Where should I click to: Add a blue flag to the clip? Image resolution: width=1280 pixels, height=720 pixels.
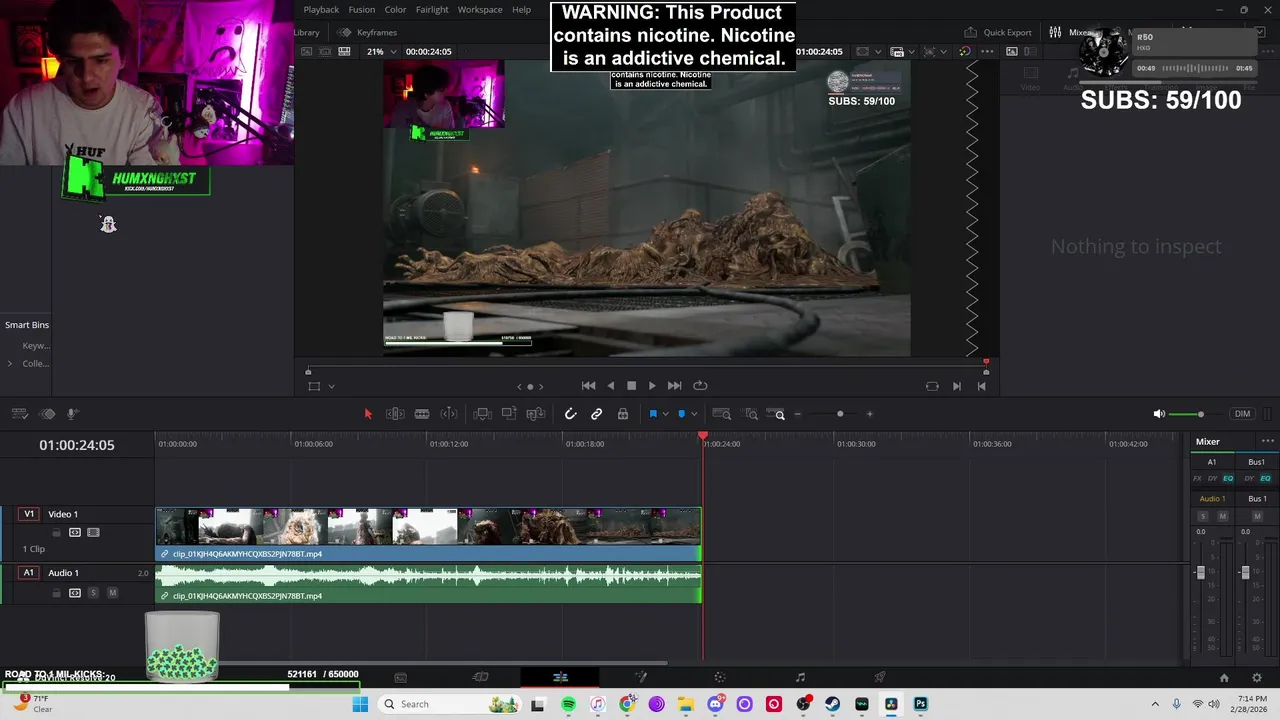pos(653,414)
